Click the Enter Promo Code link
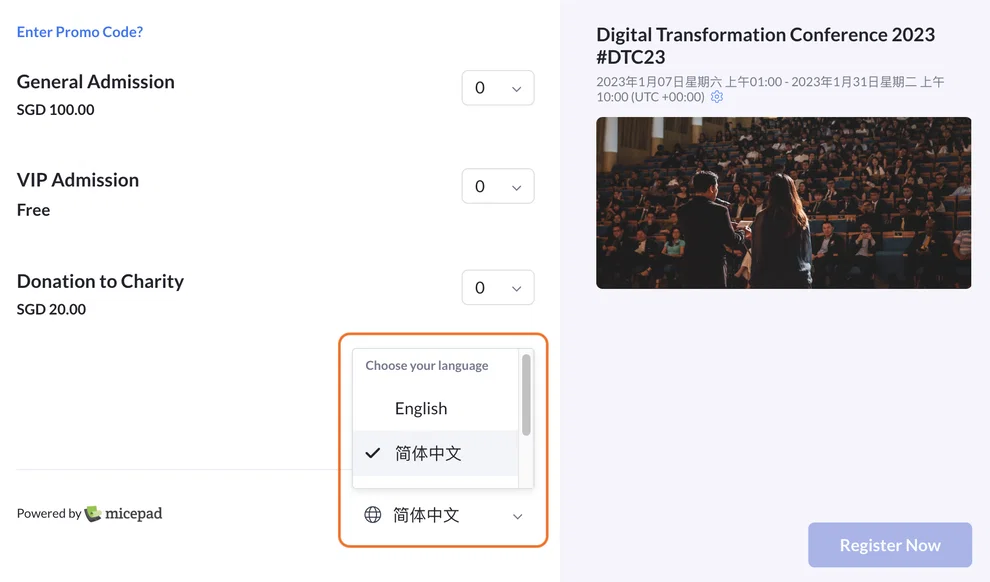 pyautogui.click(x=80, y=32)
